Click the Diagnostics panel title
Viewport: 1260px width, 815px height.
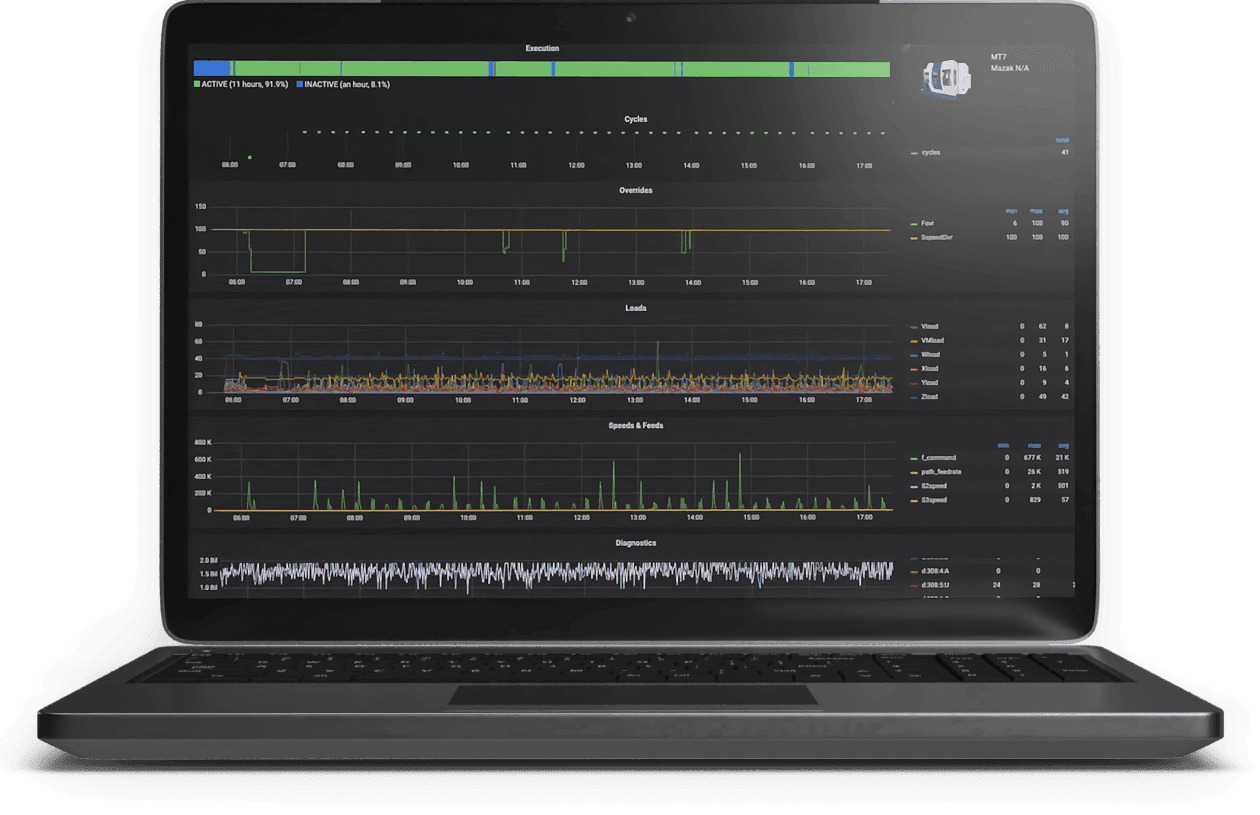[635, 543]
